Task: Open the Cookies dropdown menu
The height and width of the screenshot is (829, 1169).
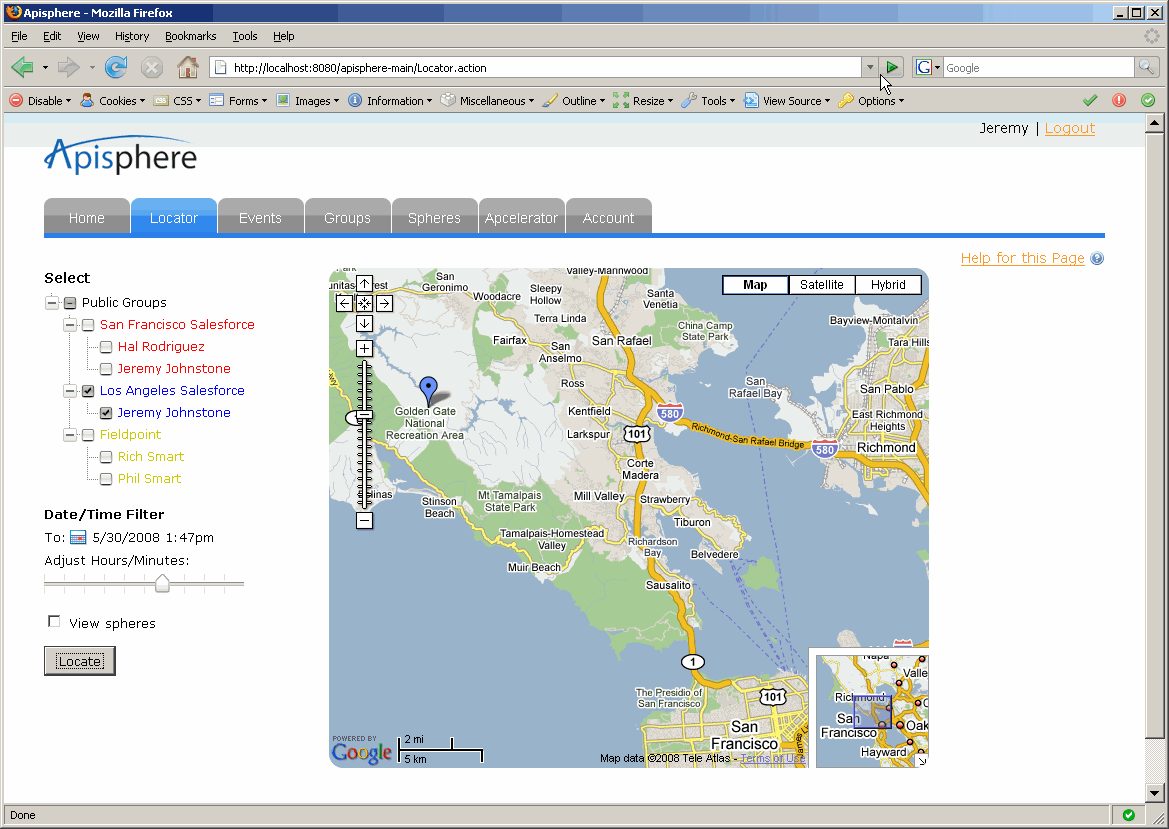Action: pyautogui.click(x=113, y=101)
